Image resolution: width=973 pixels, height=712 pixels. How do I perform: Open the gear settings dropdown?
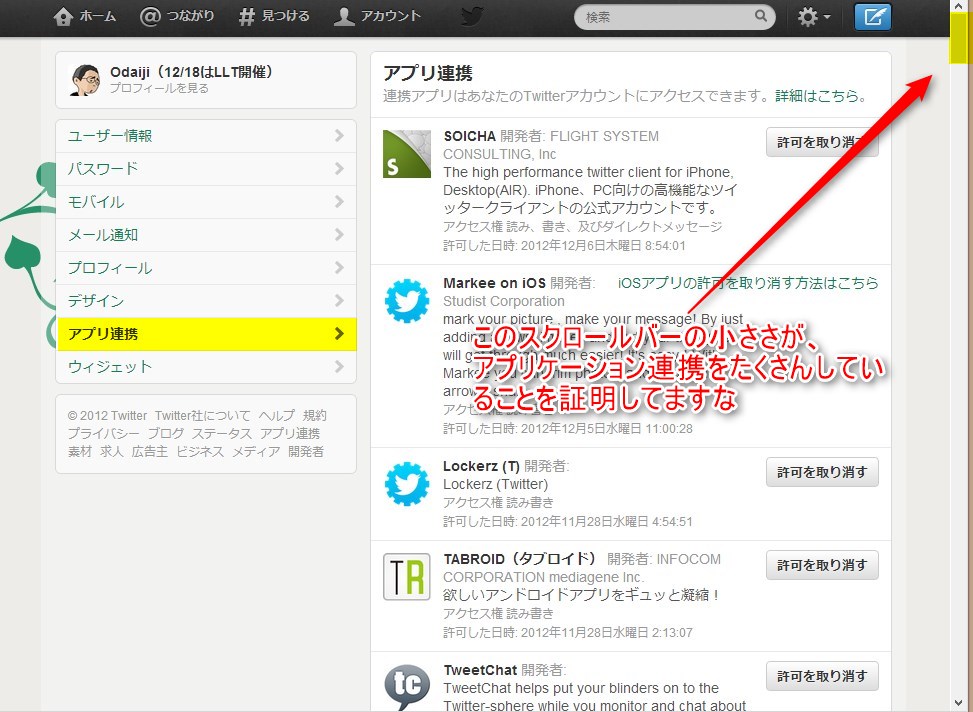click(x=814, y=17)
